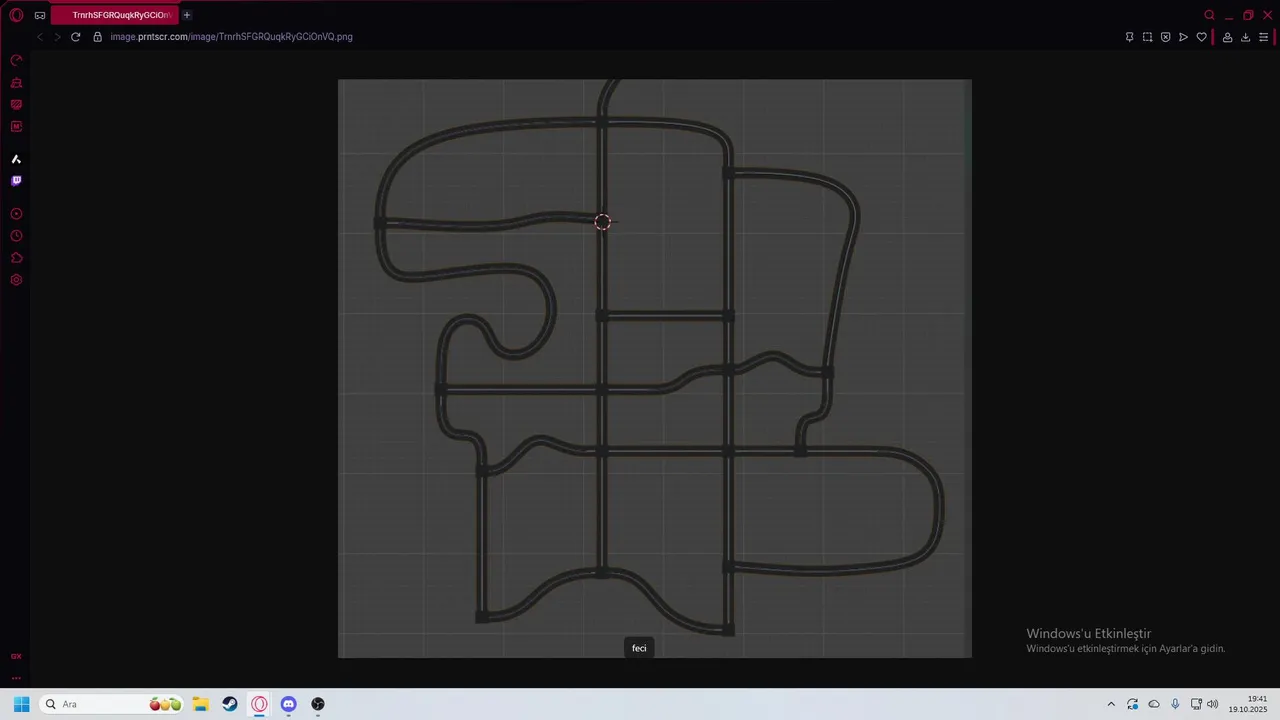Open the OneDrive cloud tray icon
Screen dimensions: 1280x720
pyautogui.click(x=1154, y=704)
